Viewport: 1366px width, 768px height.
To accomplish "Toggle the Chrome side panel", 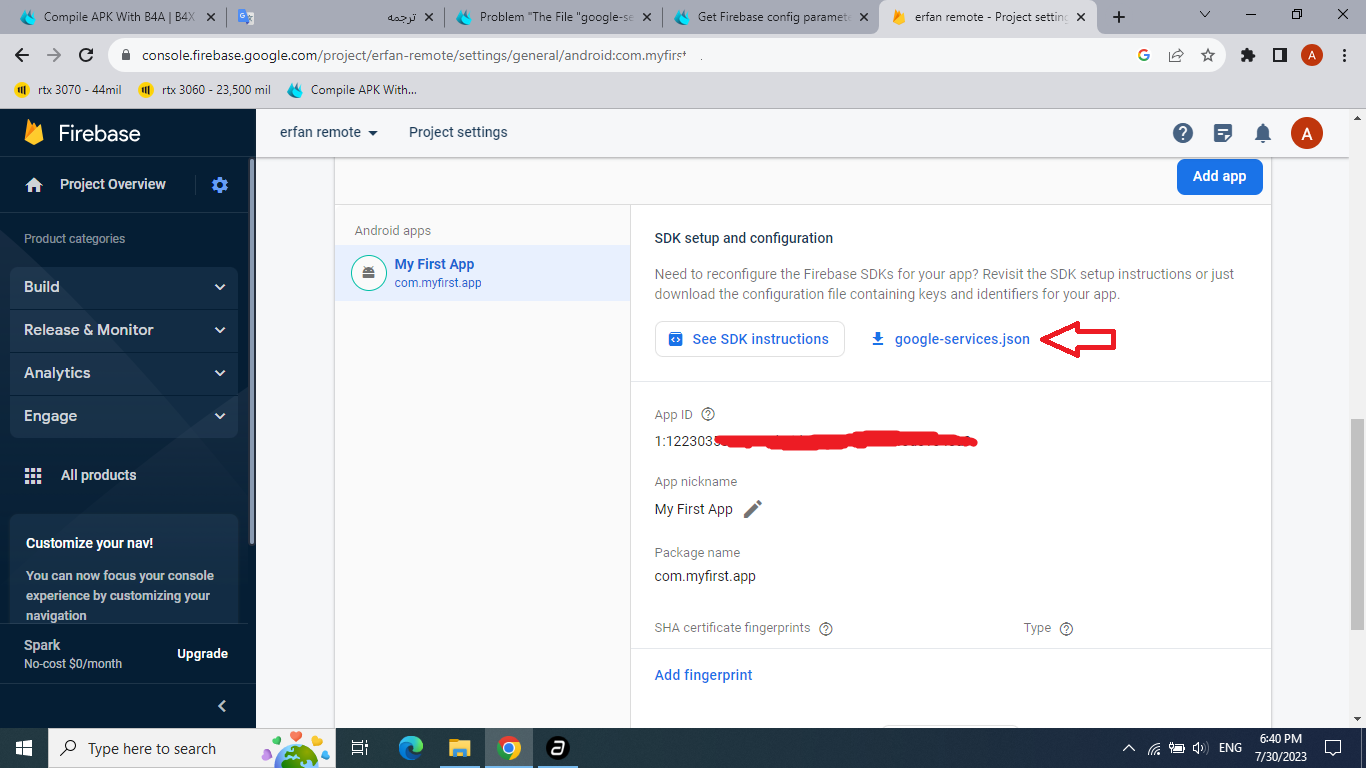I will point(1280,56).
